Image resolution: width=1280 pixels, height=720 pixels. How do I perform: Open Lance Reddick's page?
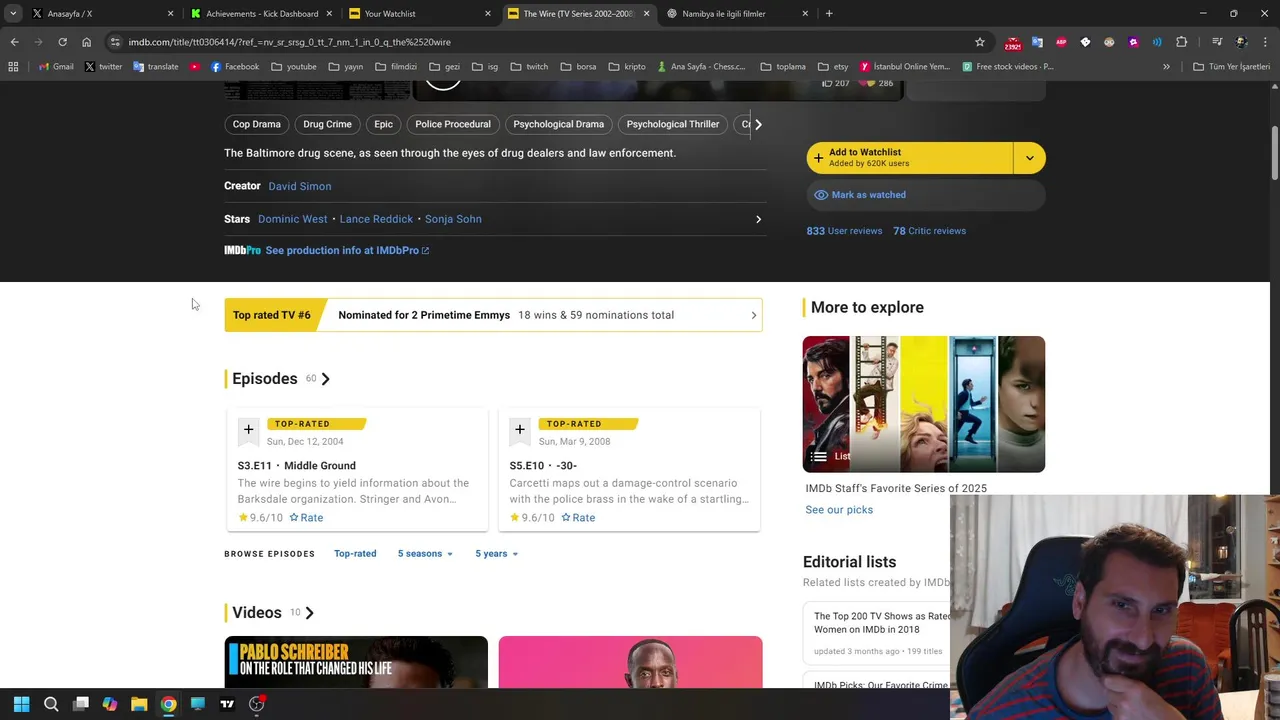tap(376, 219)
